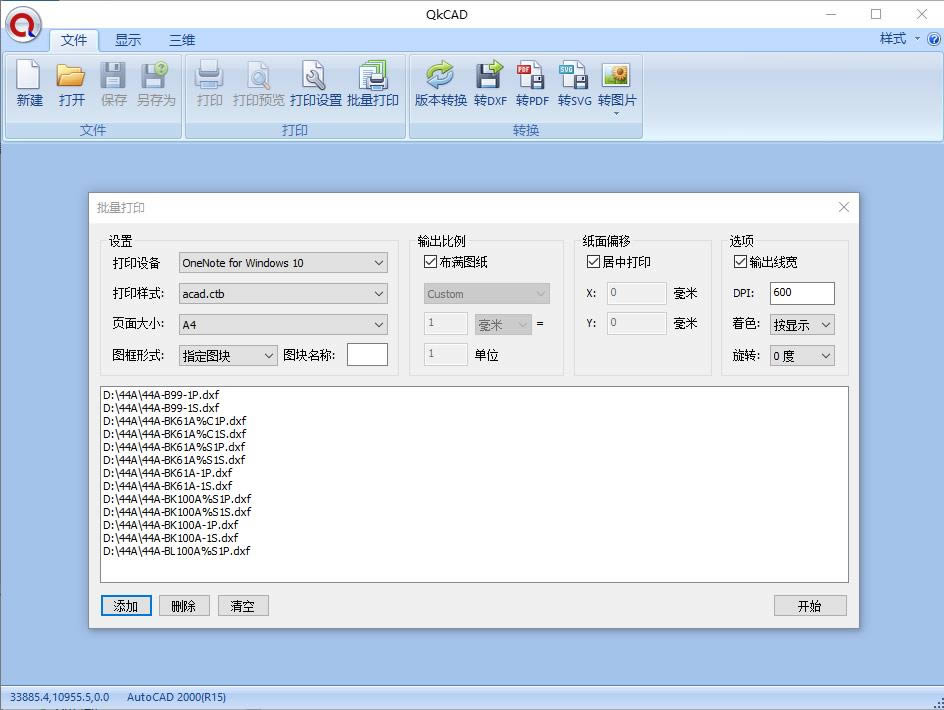The image size is (944, 710).
Task: Click the Version Convert icon
Action: pos(440,75)
